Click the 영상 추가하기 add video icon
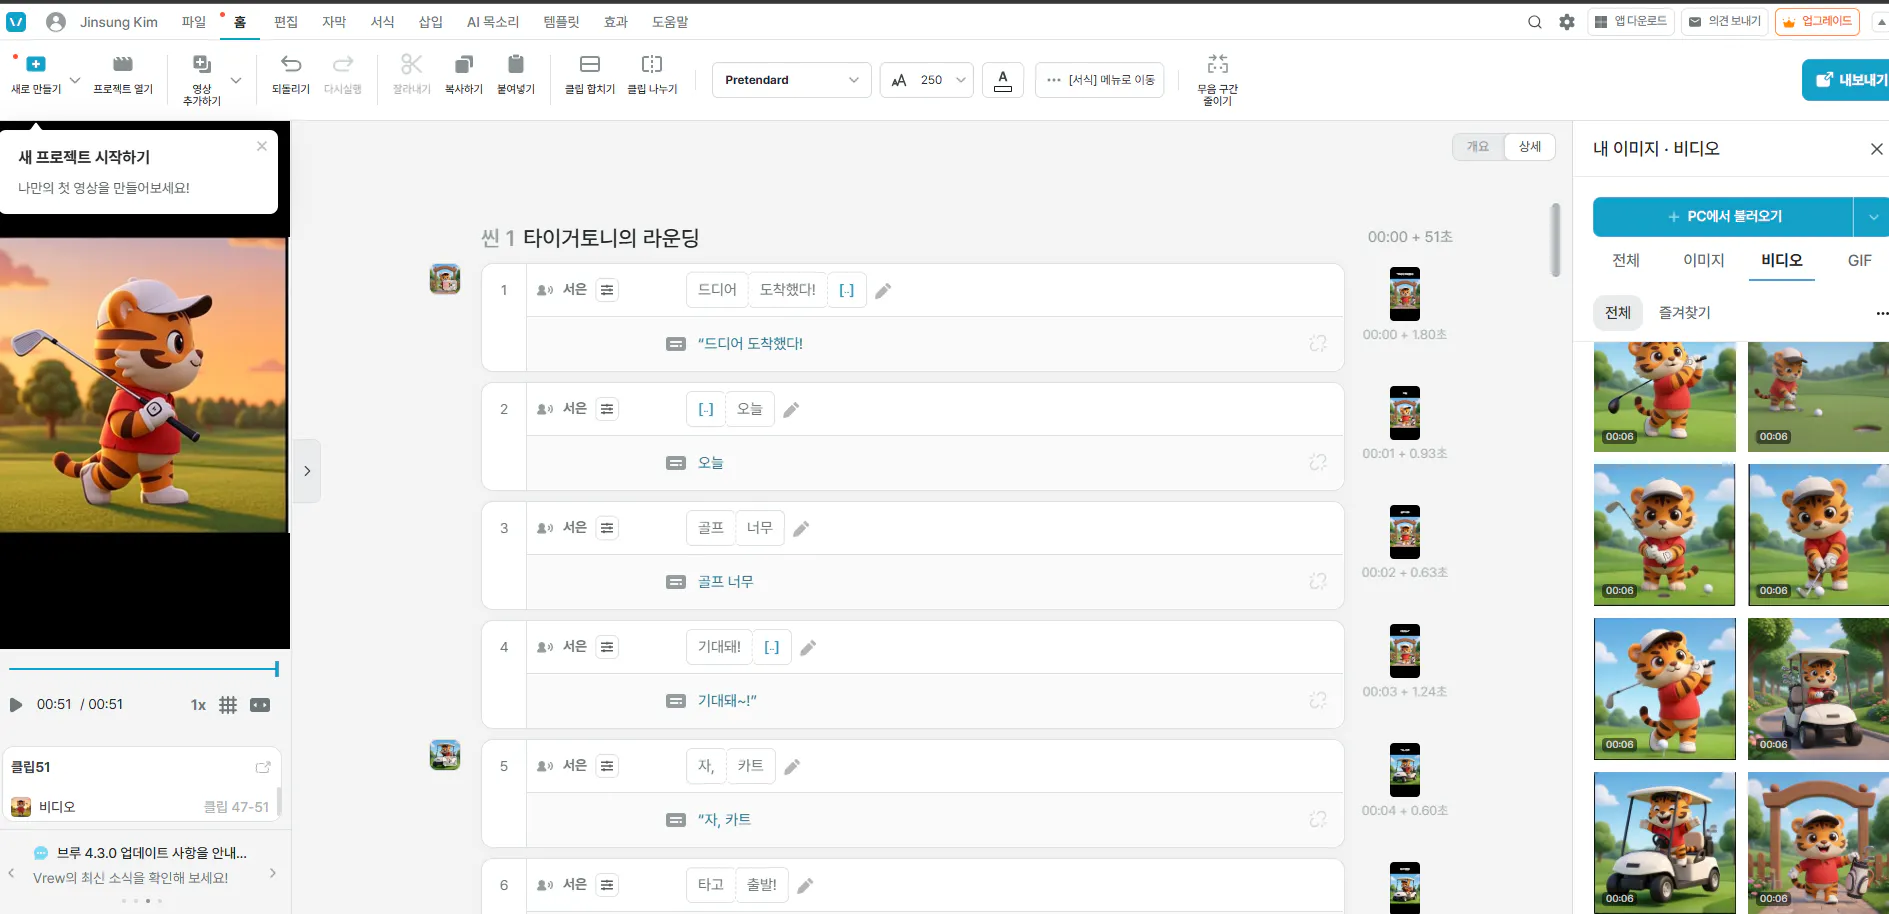The height and width of the screenshot is (914, 1889). coord(202,64)
